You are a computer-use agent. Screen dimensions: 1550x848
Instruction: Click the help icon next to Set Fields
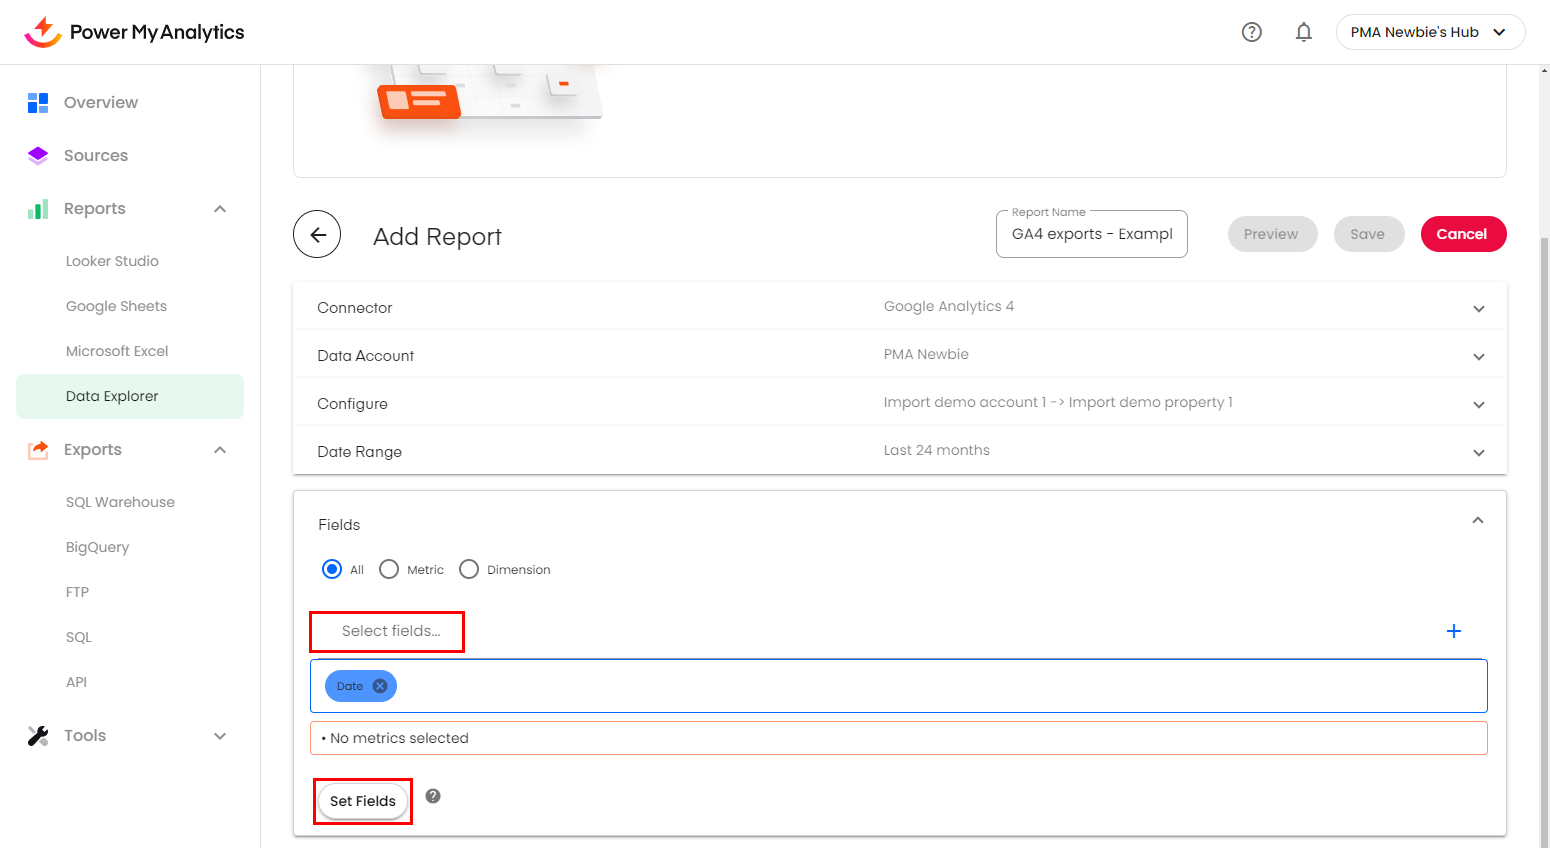click(433, 796)
